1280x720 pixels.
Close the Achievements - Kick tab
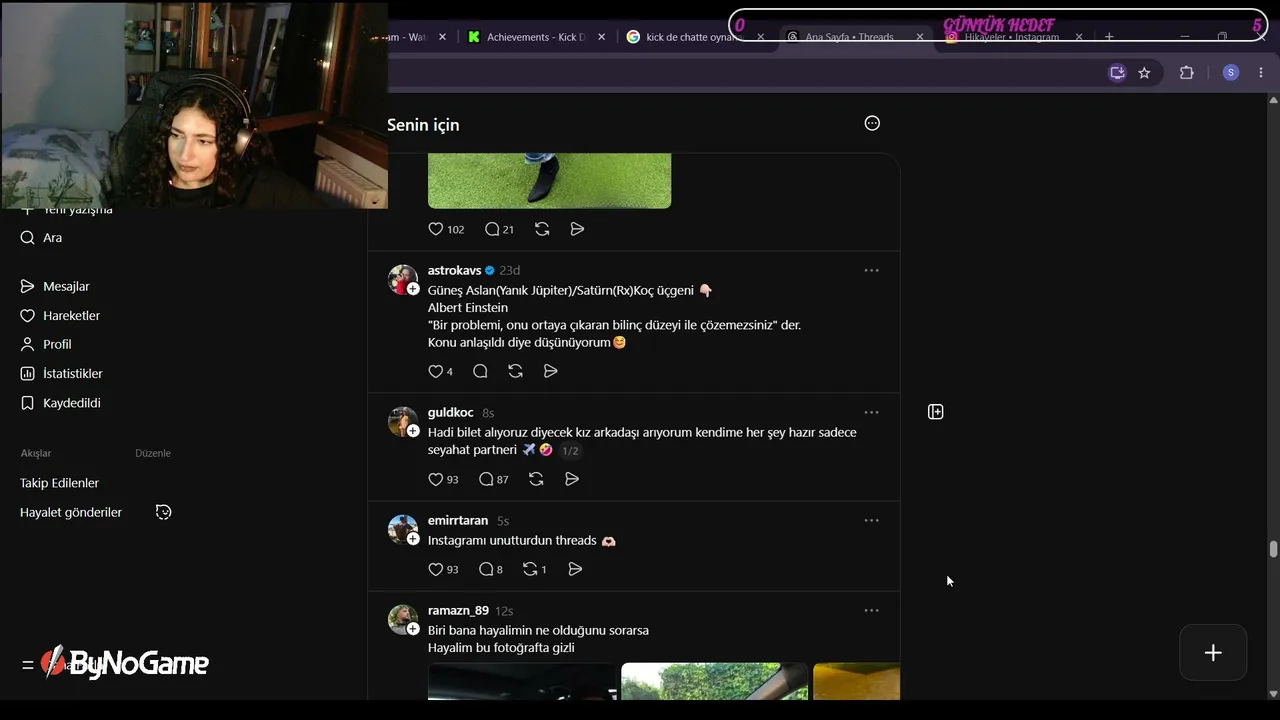click(601, 37)
